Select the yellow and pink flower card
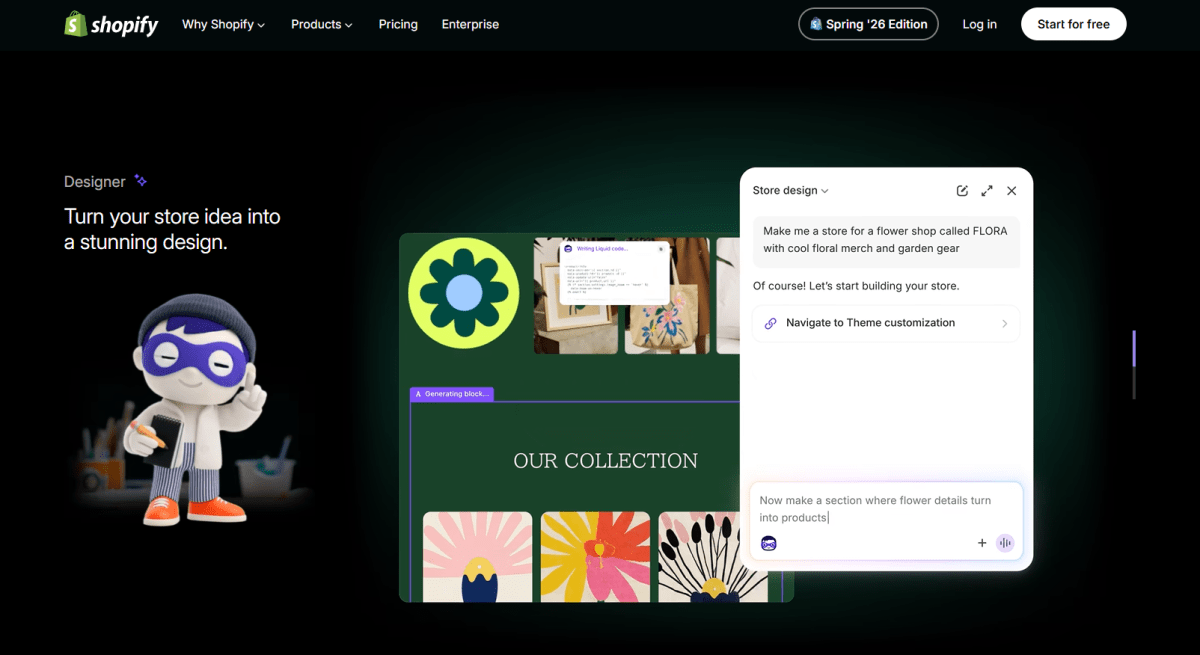1200x655 pixels. [x=595, y=556]
